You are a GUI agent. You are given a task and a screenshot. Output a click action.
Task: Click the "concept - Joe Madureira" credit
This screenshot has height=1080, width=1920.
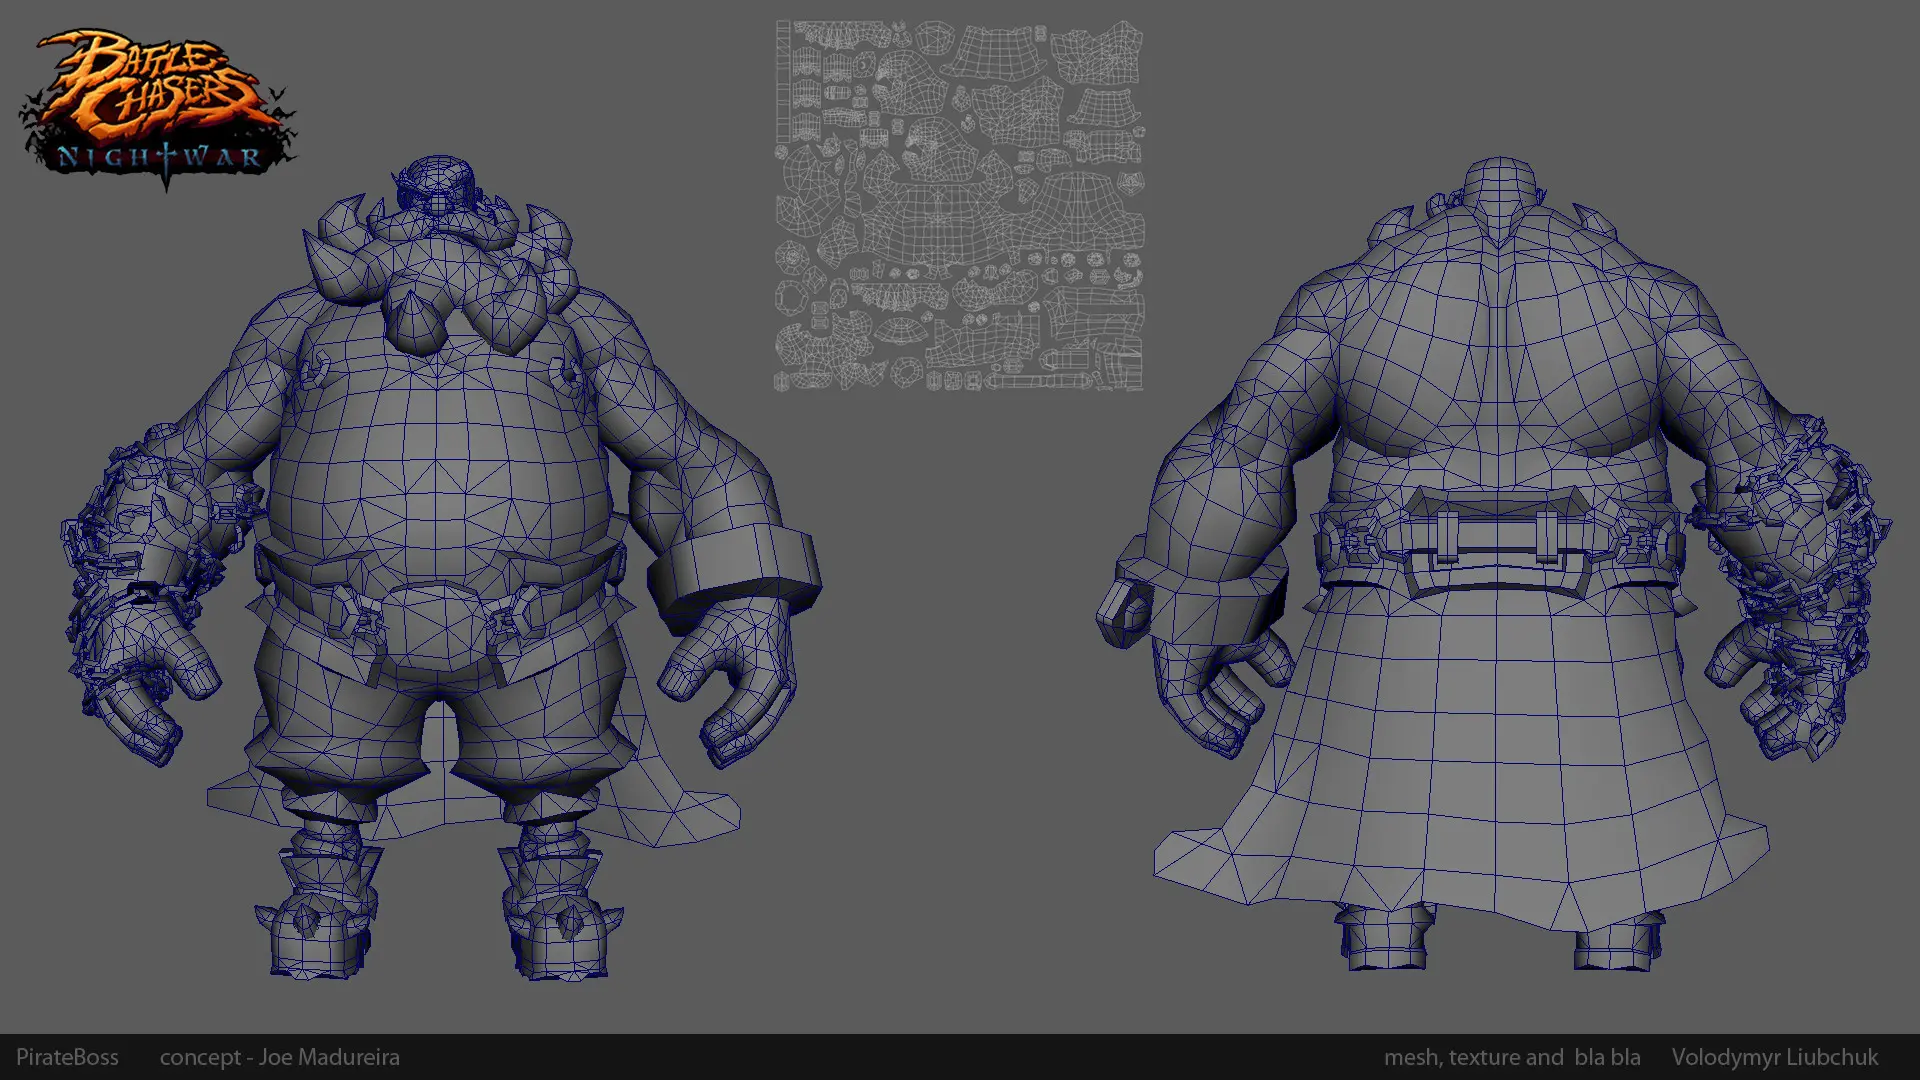click(280, 1057)
